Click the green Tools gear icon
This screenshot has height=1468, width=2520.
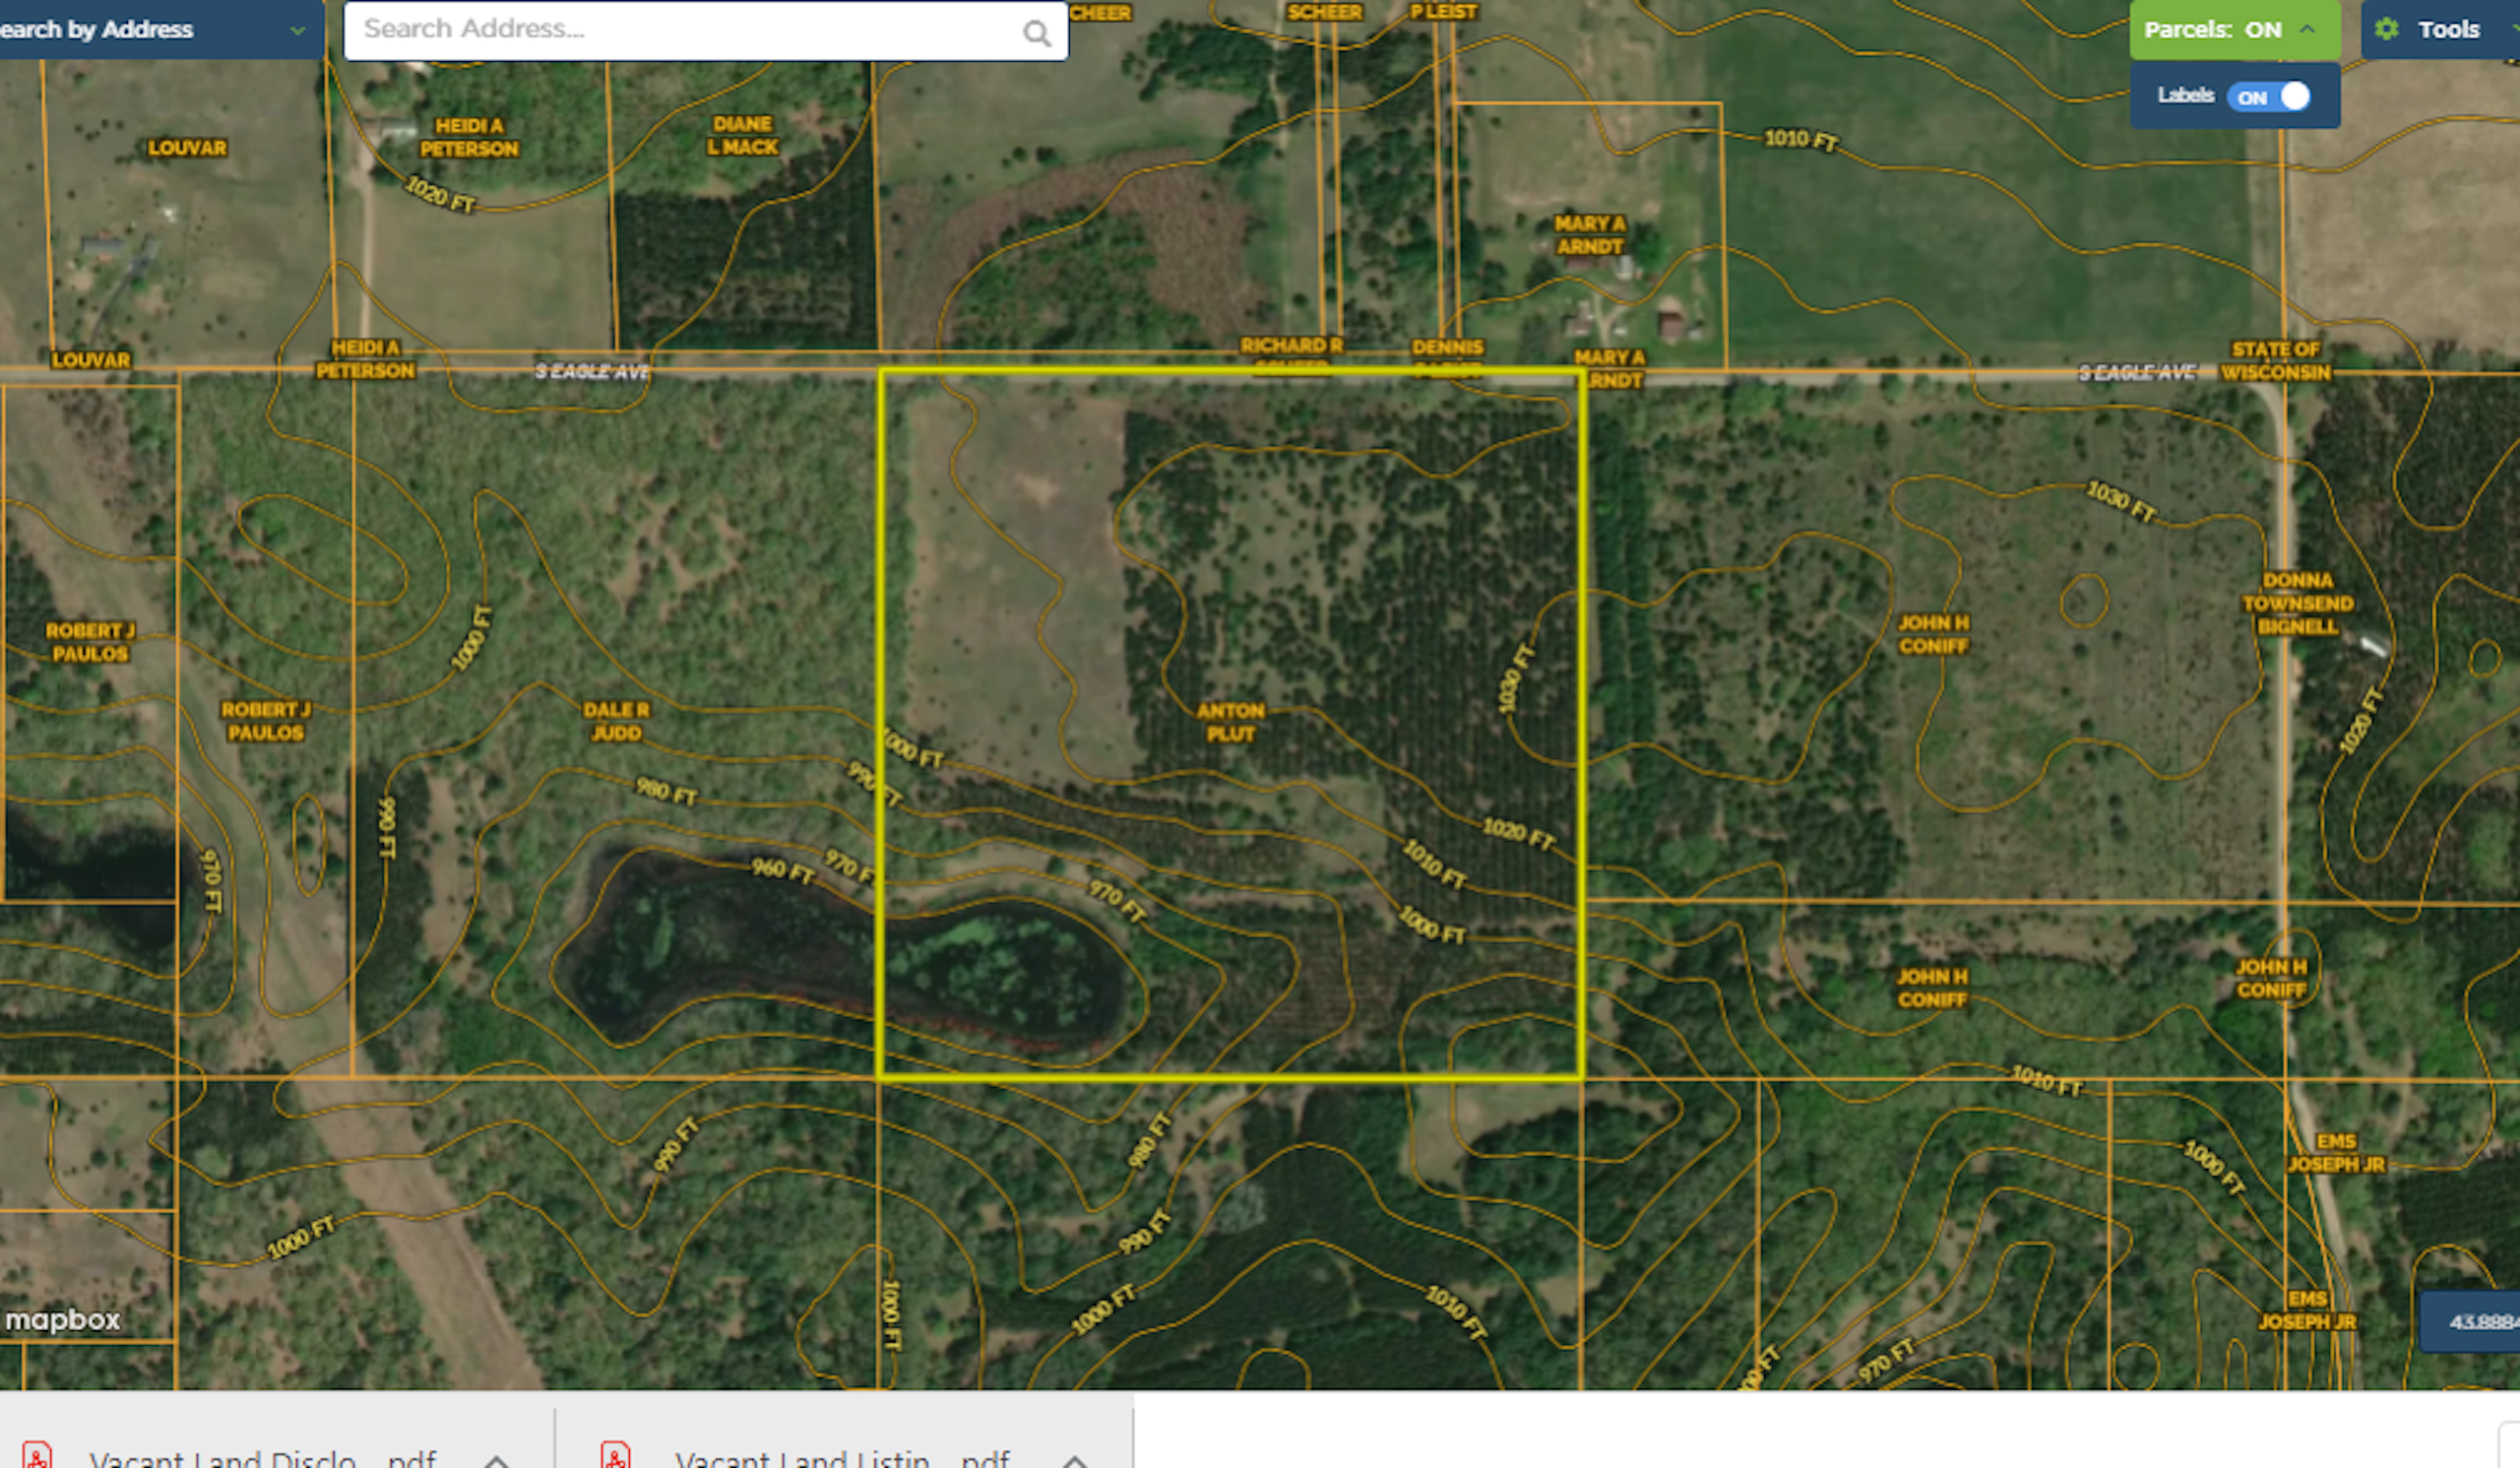coord(2387,29)
